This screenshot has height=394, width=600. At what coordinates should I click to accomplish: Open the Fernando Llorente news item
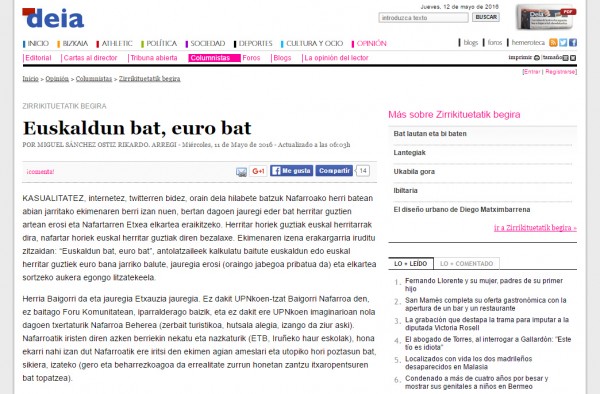pos(484,285)
